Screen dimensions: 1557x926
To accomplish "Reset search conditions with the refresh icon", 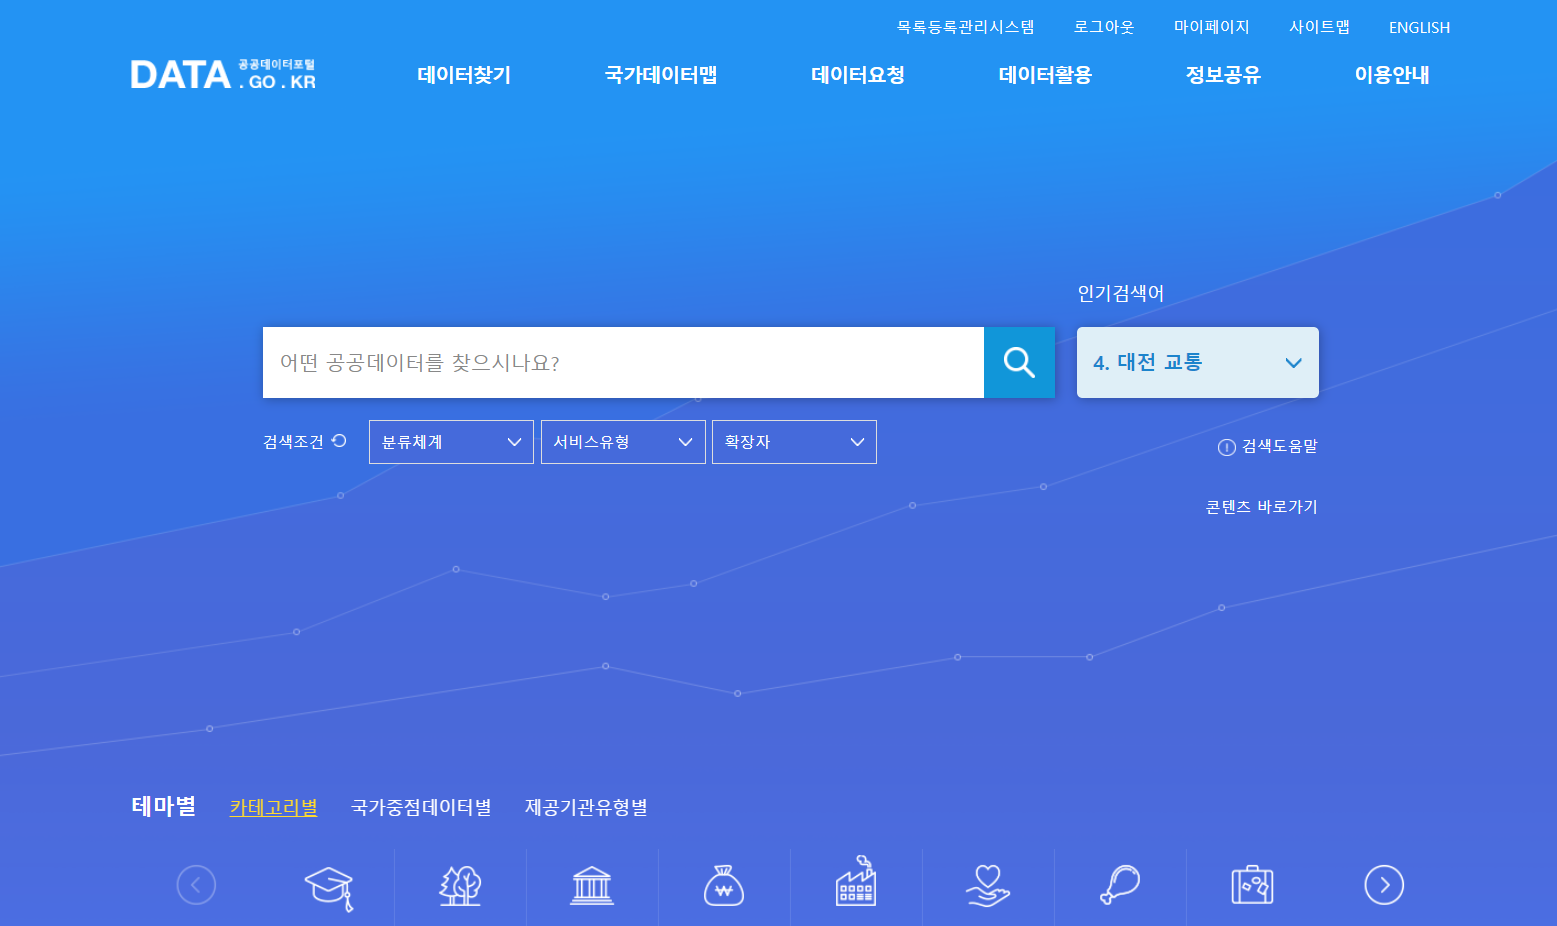I will (x=339, y=441).
